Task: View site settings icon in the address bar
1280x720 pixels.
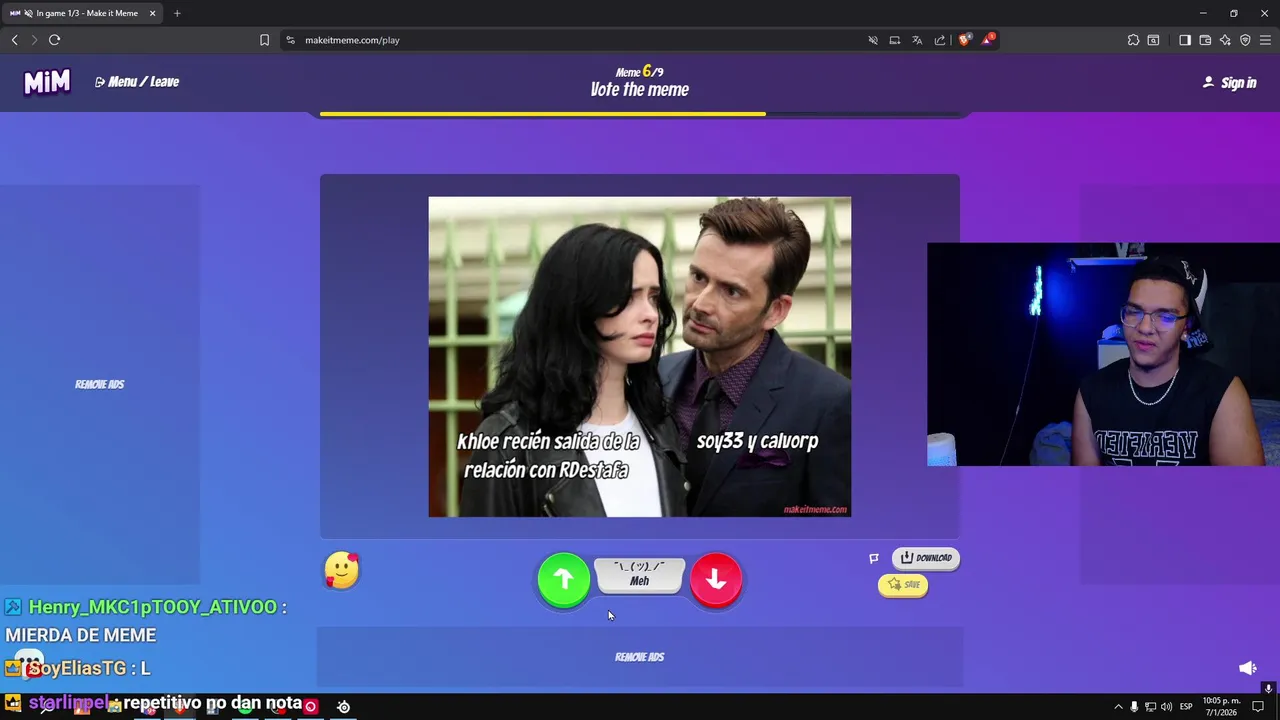Action: tap(290, 40)
